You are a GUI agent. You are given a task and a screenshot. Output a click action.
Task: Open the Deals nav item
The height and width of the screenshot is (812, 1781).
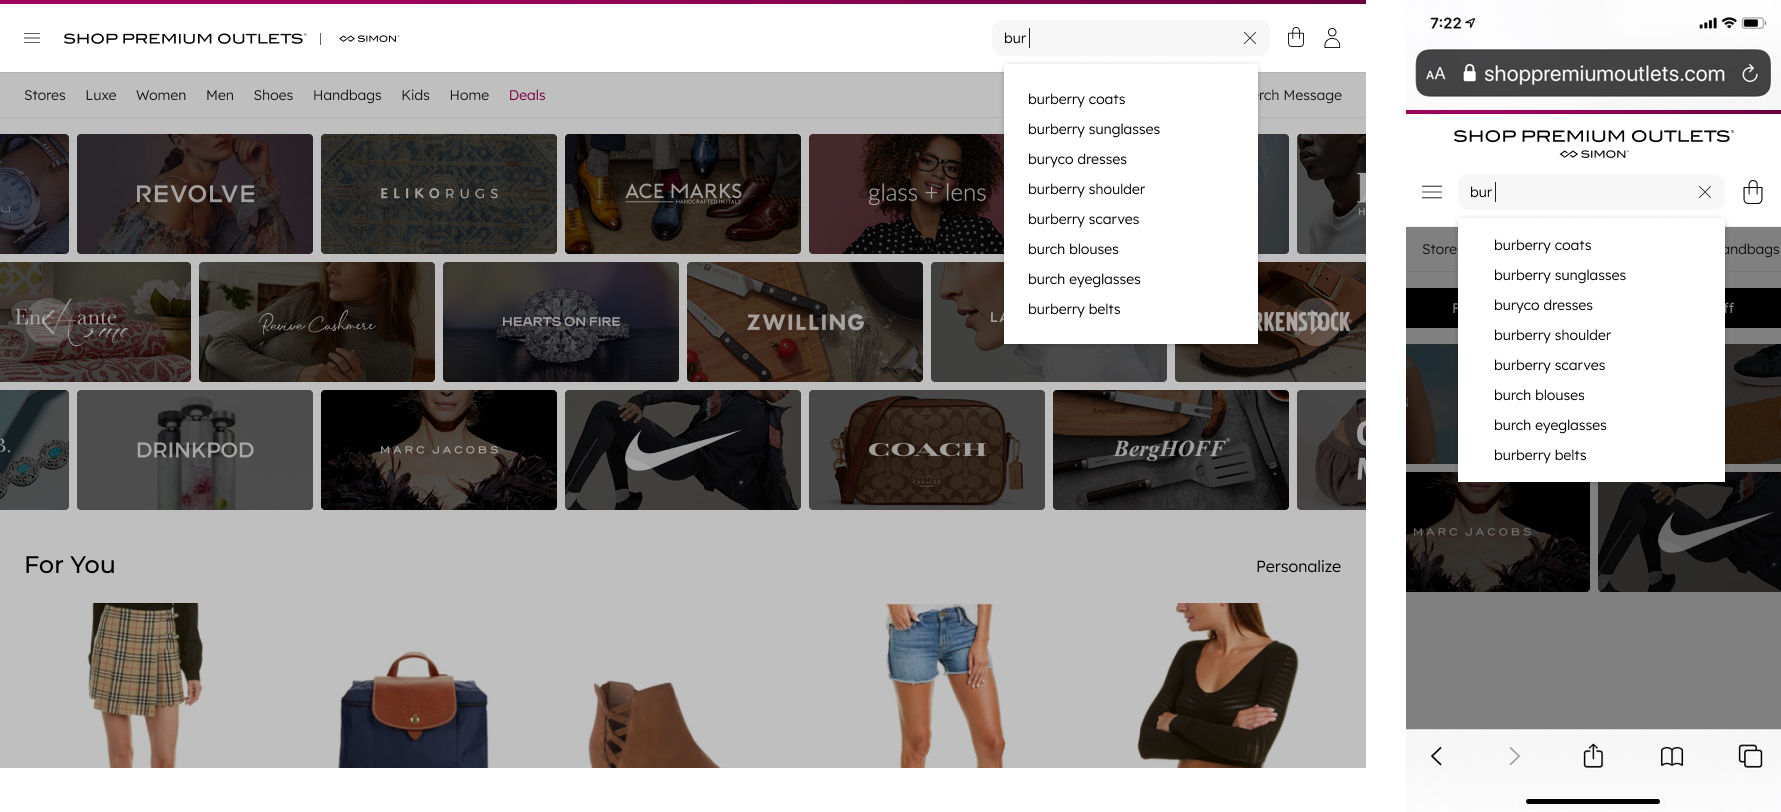[527, 95]
